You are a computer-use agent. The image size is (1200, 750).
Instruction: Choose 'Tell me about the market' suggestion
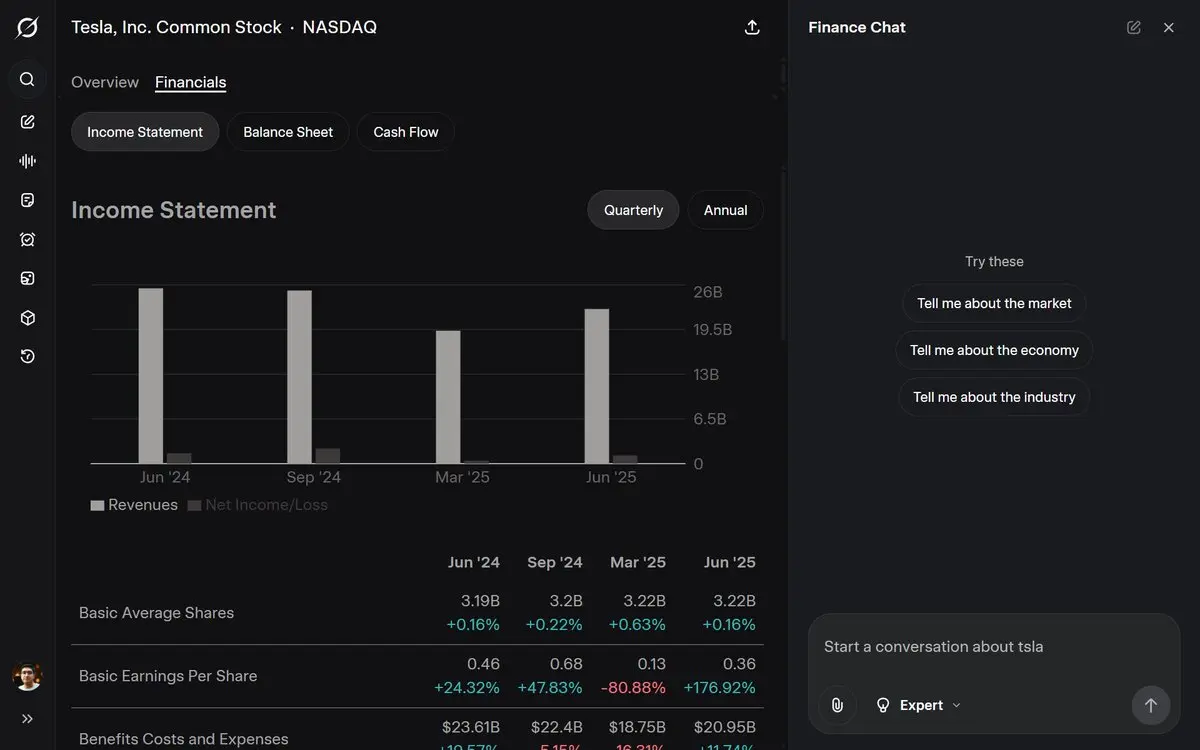click(x=994, y=303)
